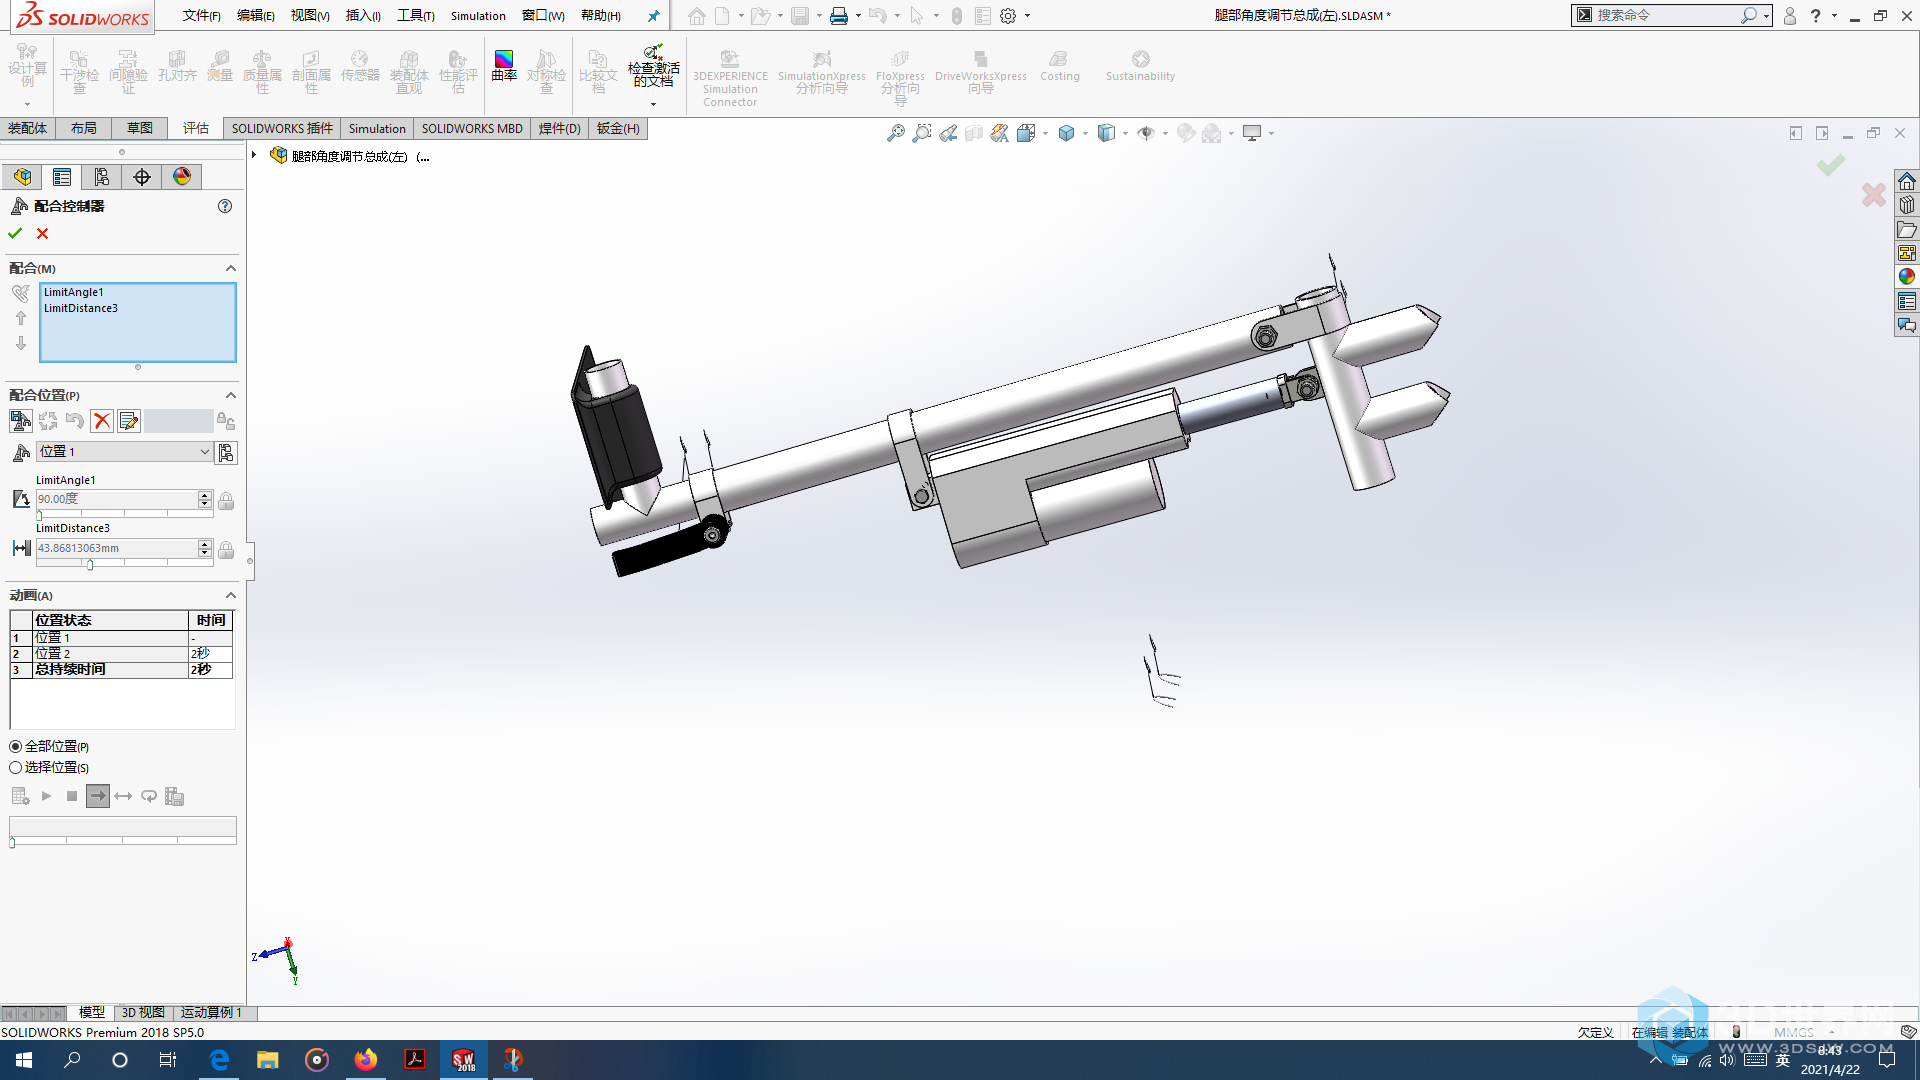The height and width of the screenshot is (1080, 1920).
Task: Collapse the 动画(A) section
Action: point(231,595)
